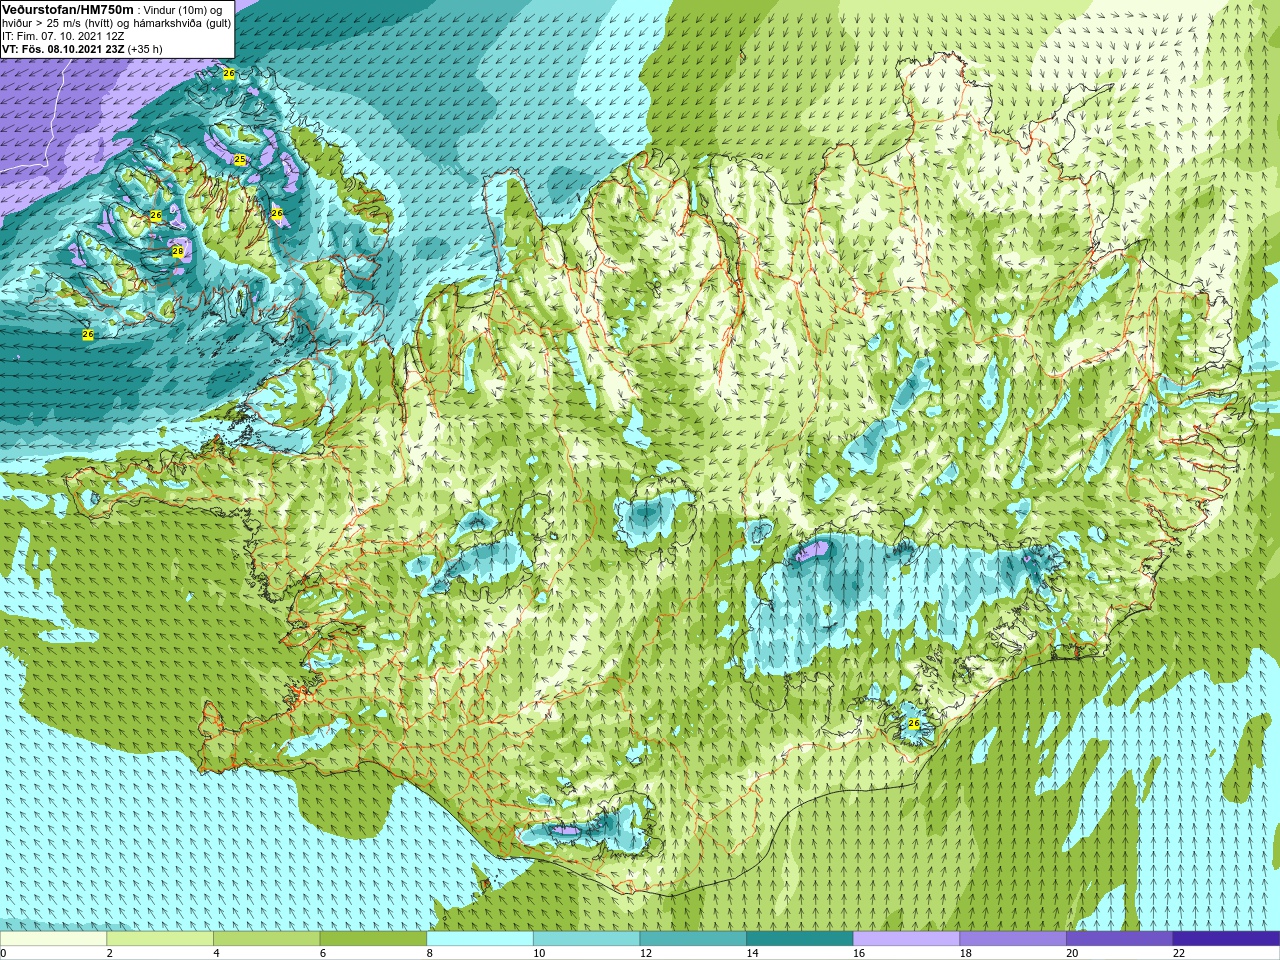Screen dimensions: 1280x960
Task: Click the darkest purple legend swatch above 22
Action: pyautogui.click(x=1226, y=939)
